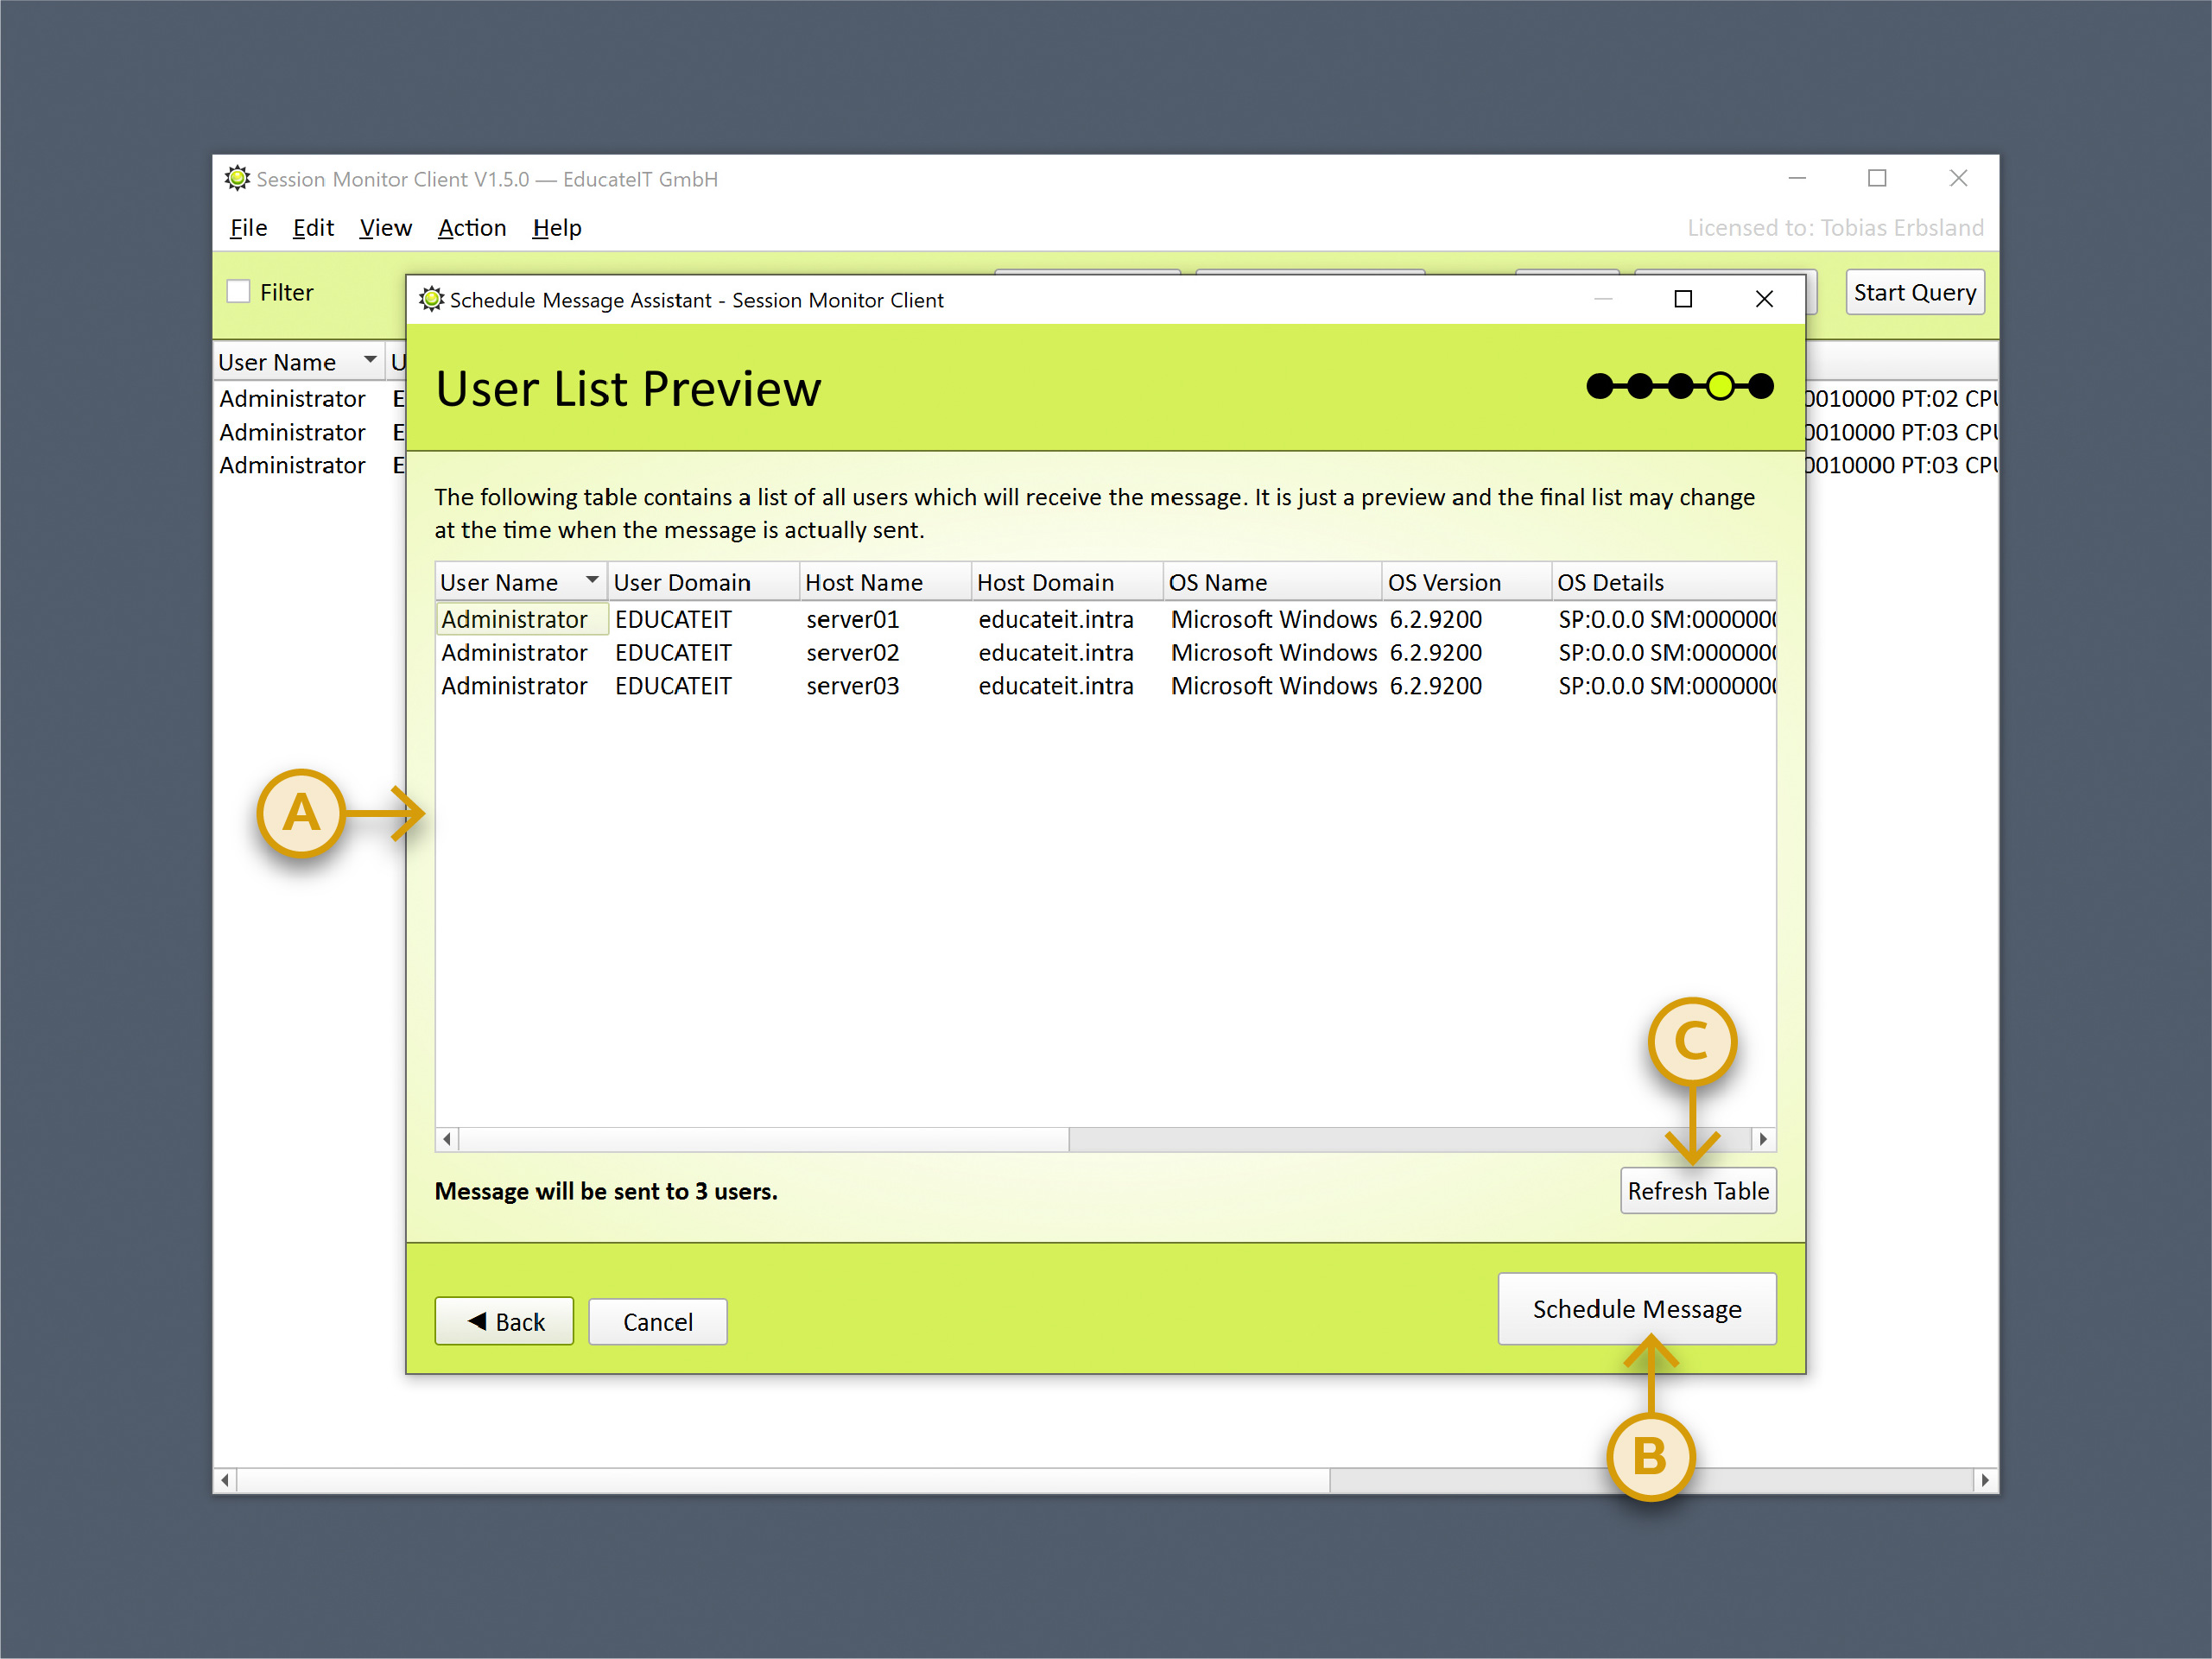Viewport: 2212px width, 1659px height.
Task: Click the Session Monitor Client gear icon
Action: (237, 179)
